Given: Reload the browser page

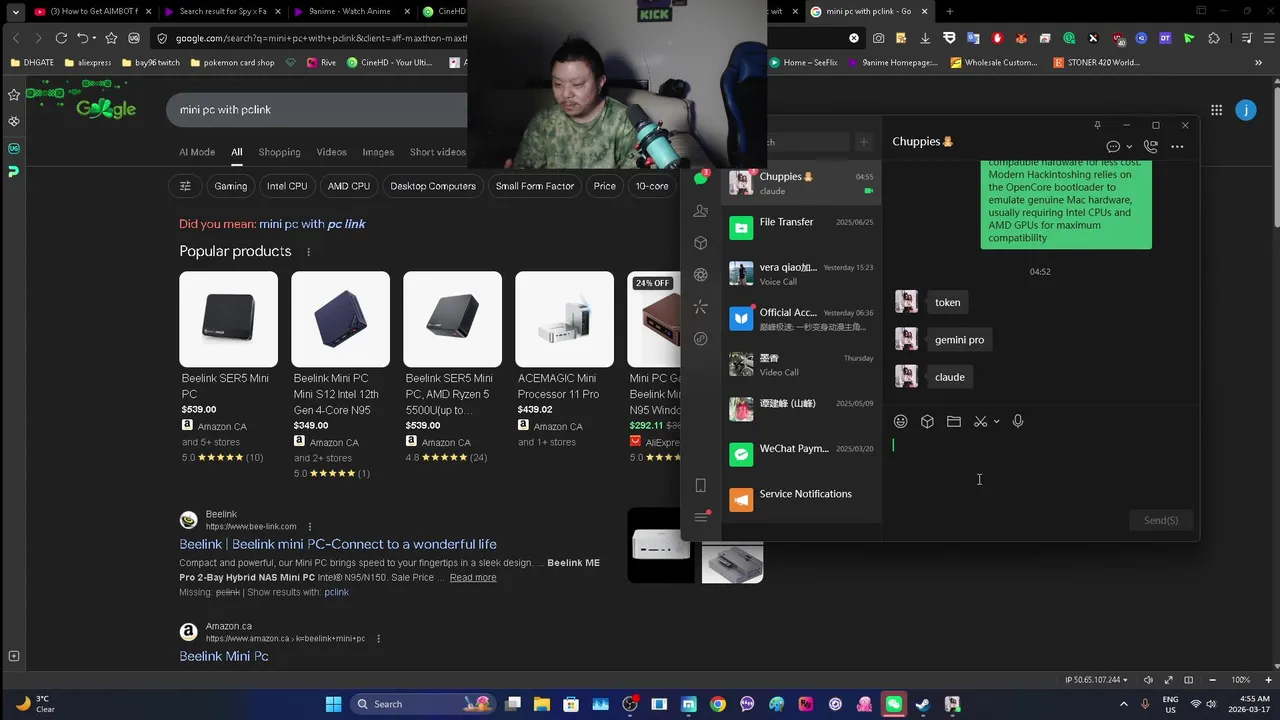Looking at the screenshot, I should click(x=61, y=38).
